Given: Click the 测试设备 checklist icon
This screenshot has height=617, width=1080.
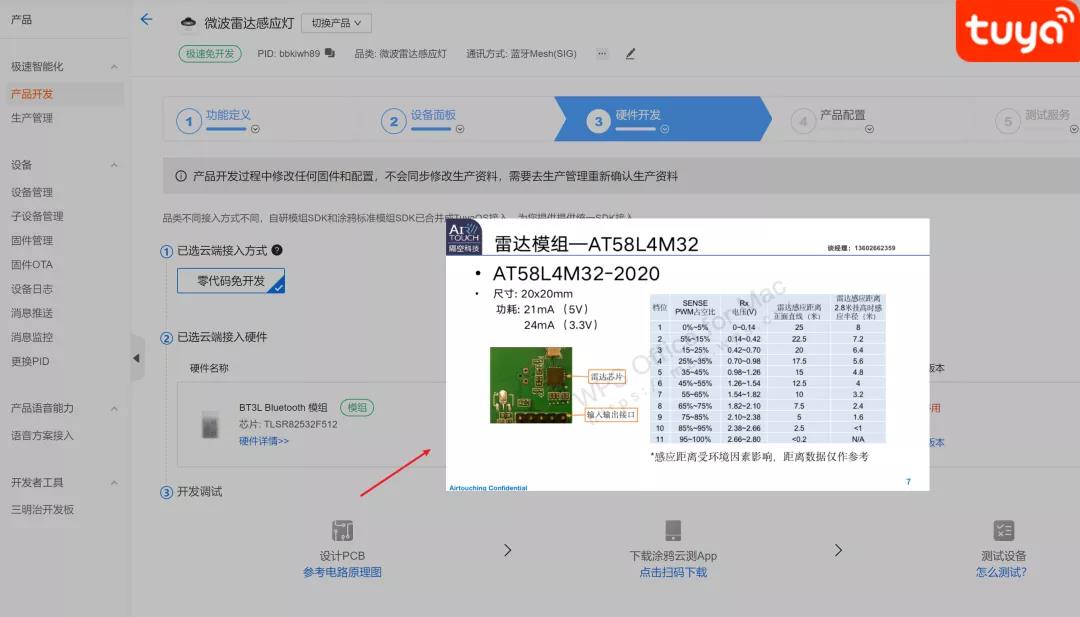Looking at the screenshot, I should (1004, 530).
